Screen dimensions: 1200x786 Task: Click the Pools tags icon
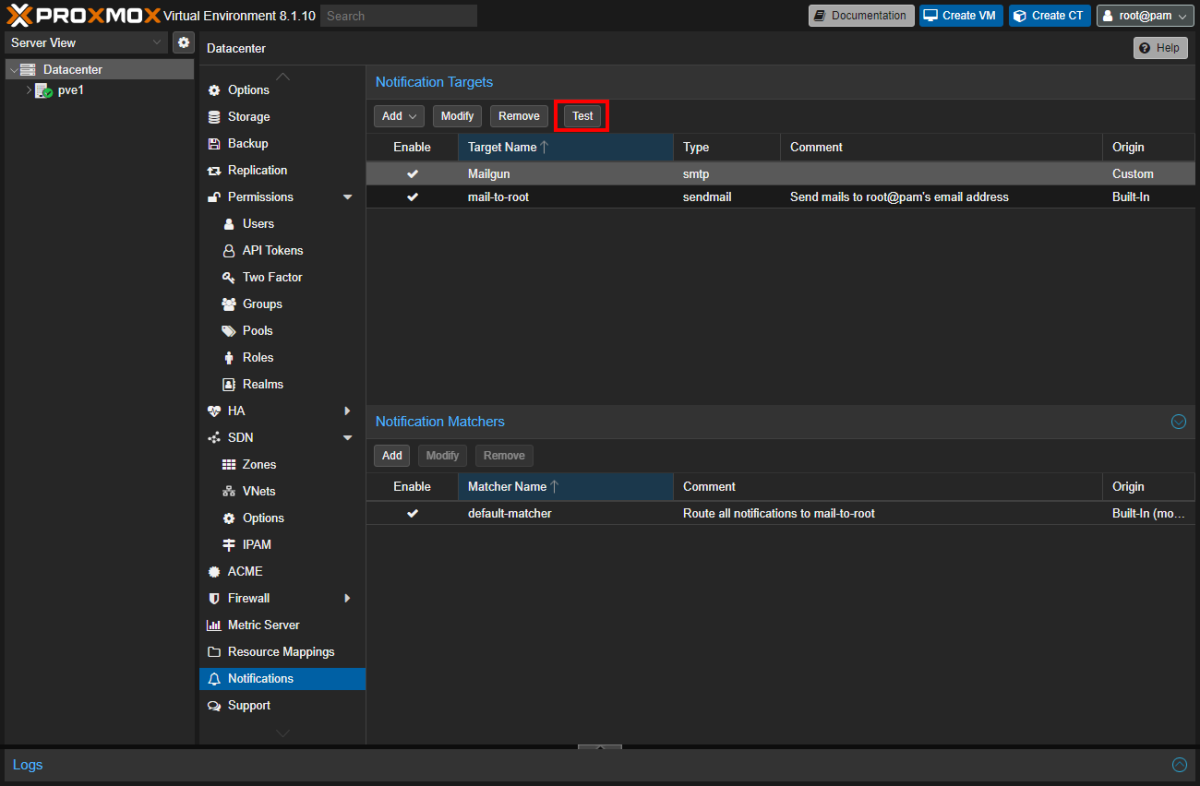[229, 331]
